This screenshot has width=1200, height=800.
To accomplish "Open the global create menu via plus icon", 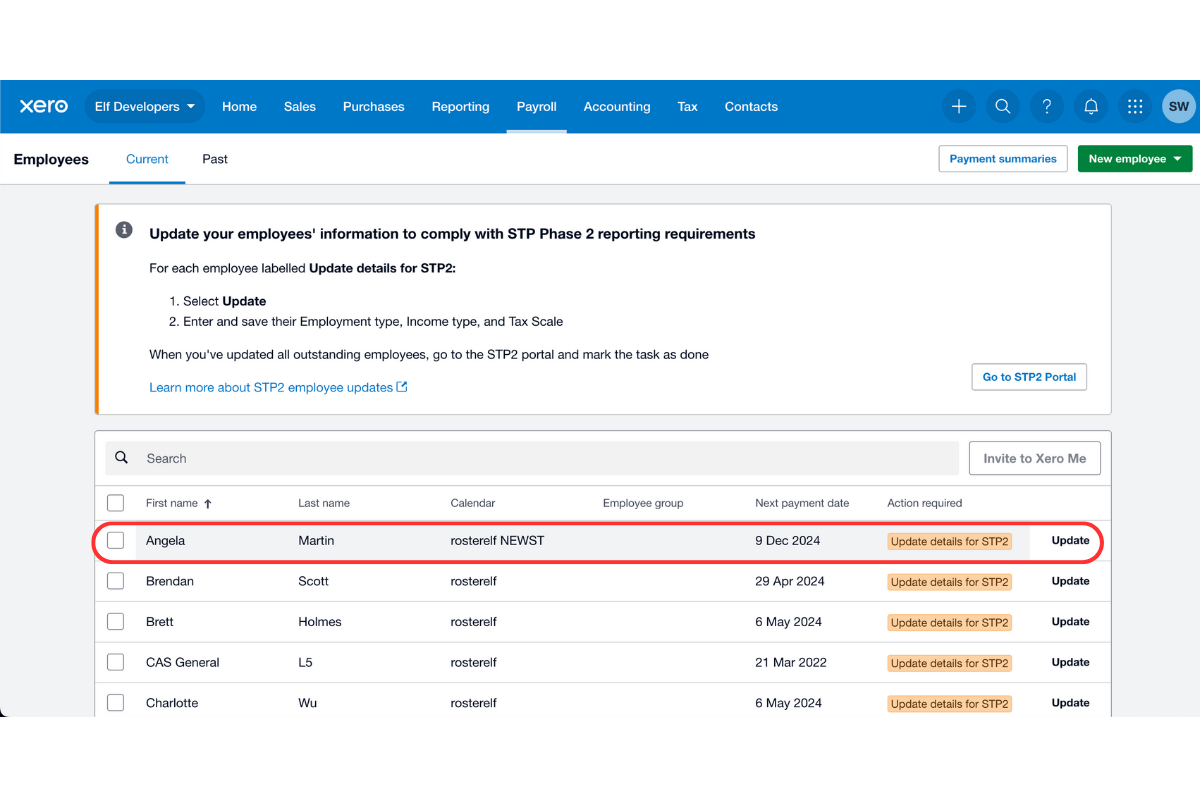I will 959,106.
